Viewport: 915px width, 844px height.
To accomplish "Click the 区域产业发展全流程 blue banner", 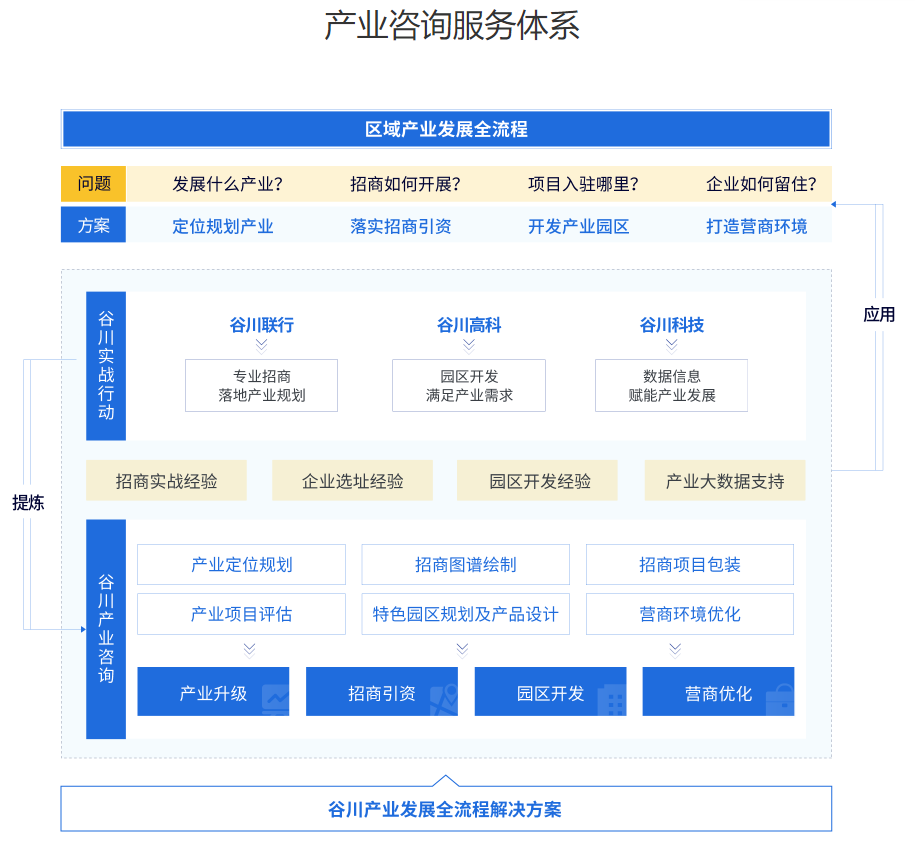I will click(x=446, y=129).
